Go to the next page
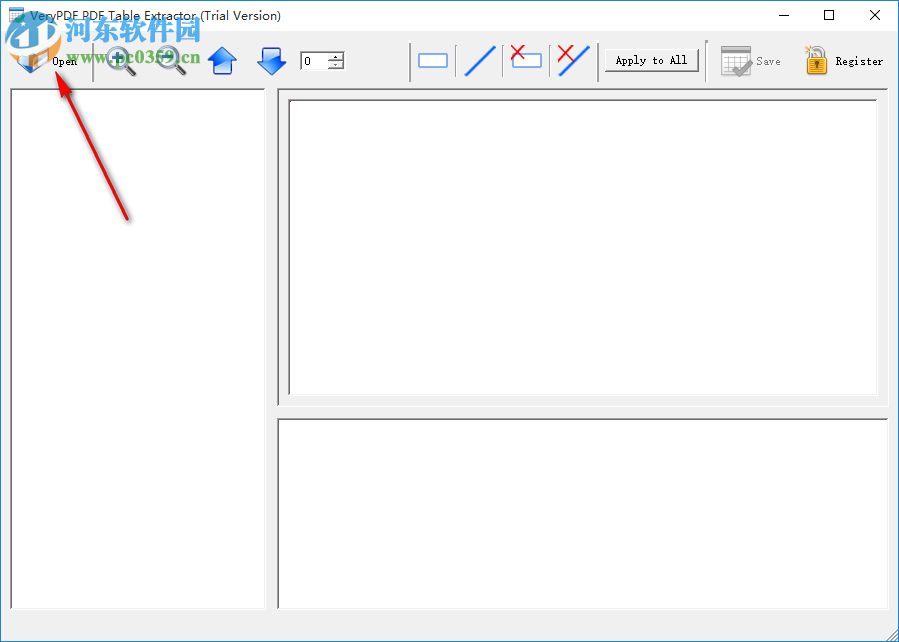 pos(270,60)
